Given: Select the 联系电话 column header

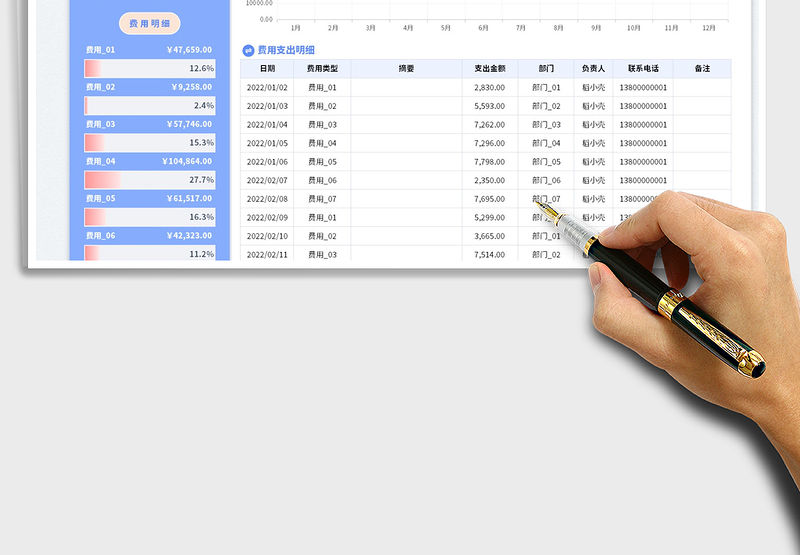Looking at the screenshot, I should (643, 69).
